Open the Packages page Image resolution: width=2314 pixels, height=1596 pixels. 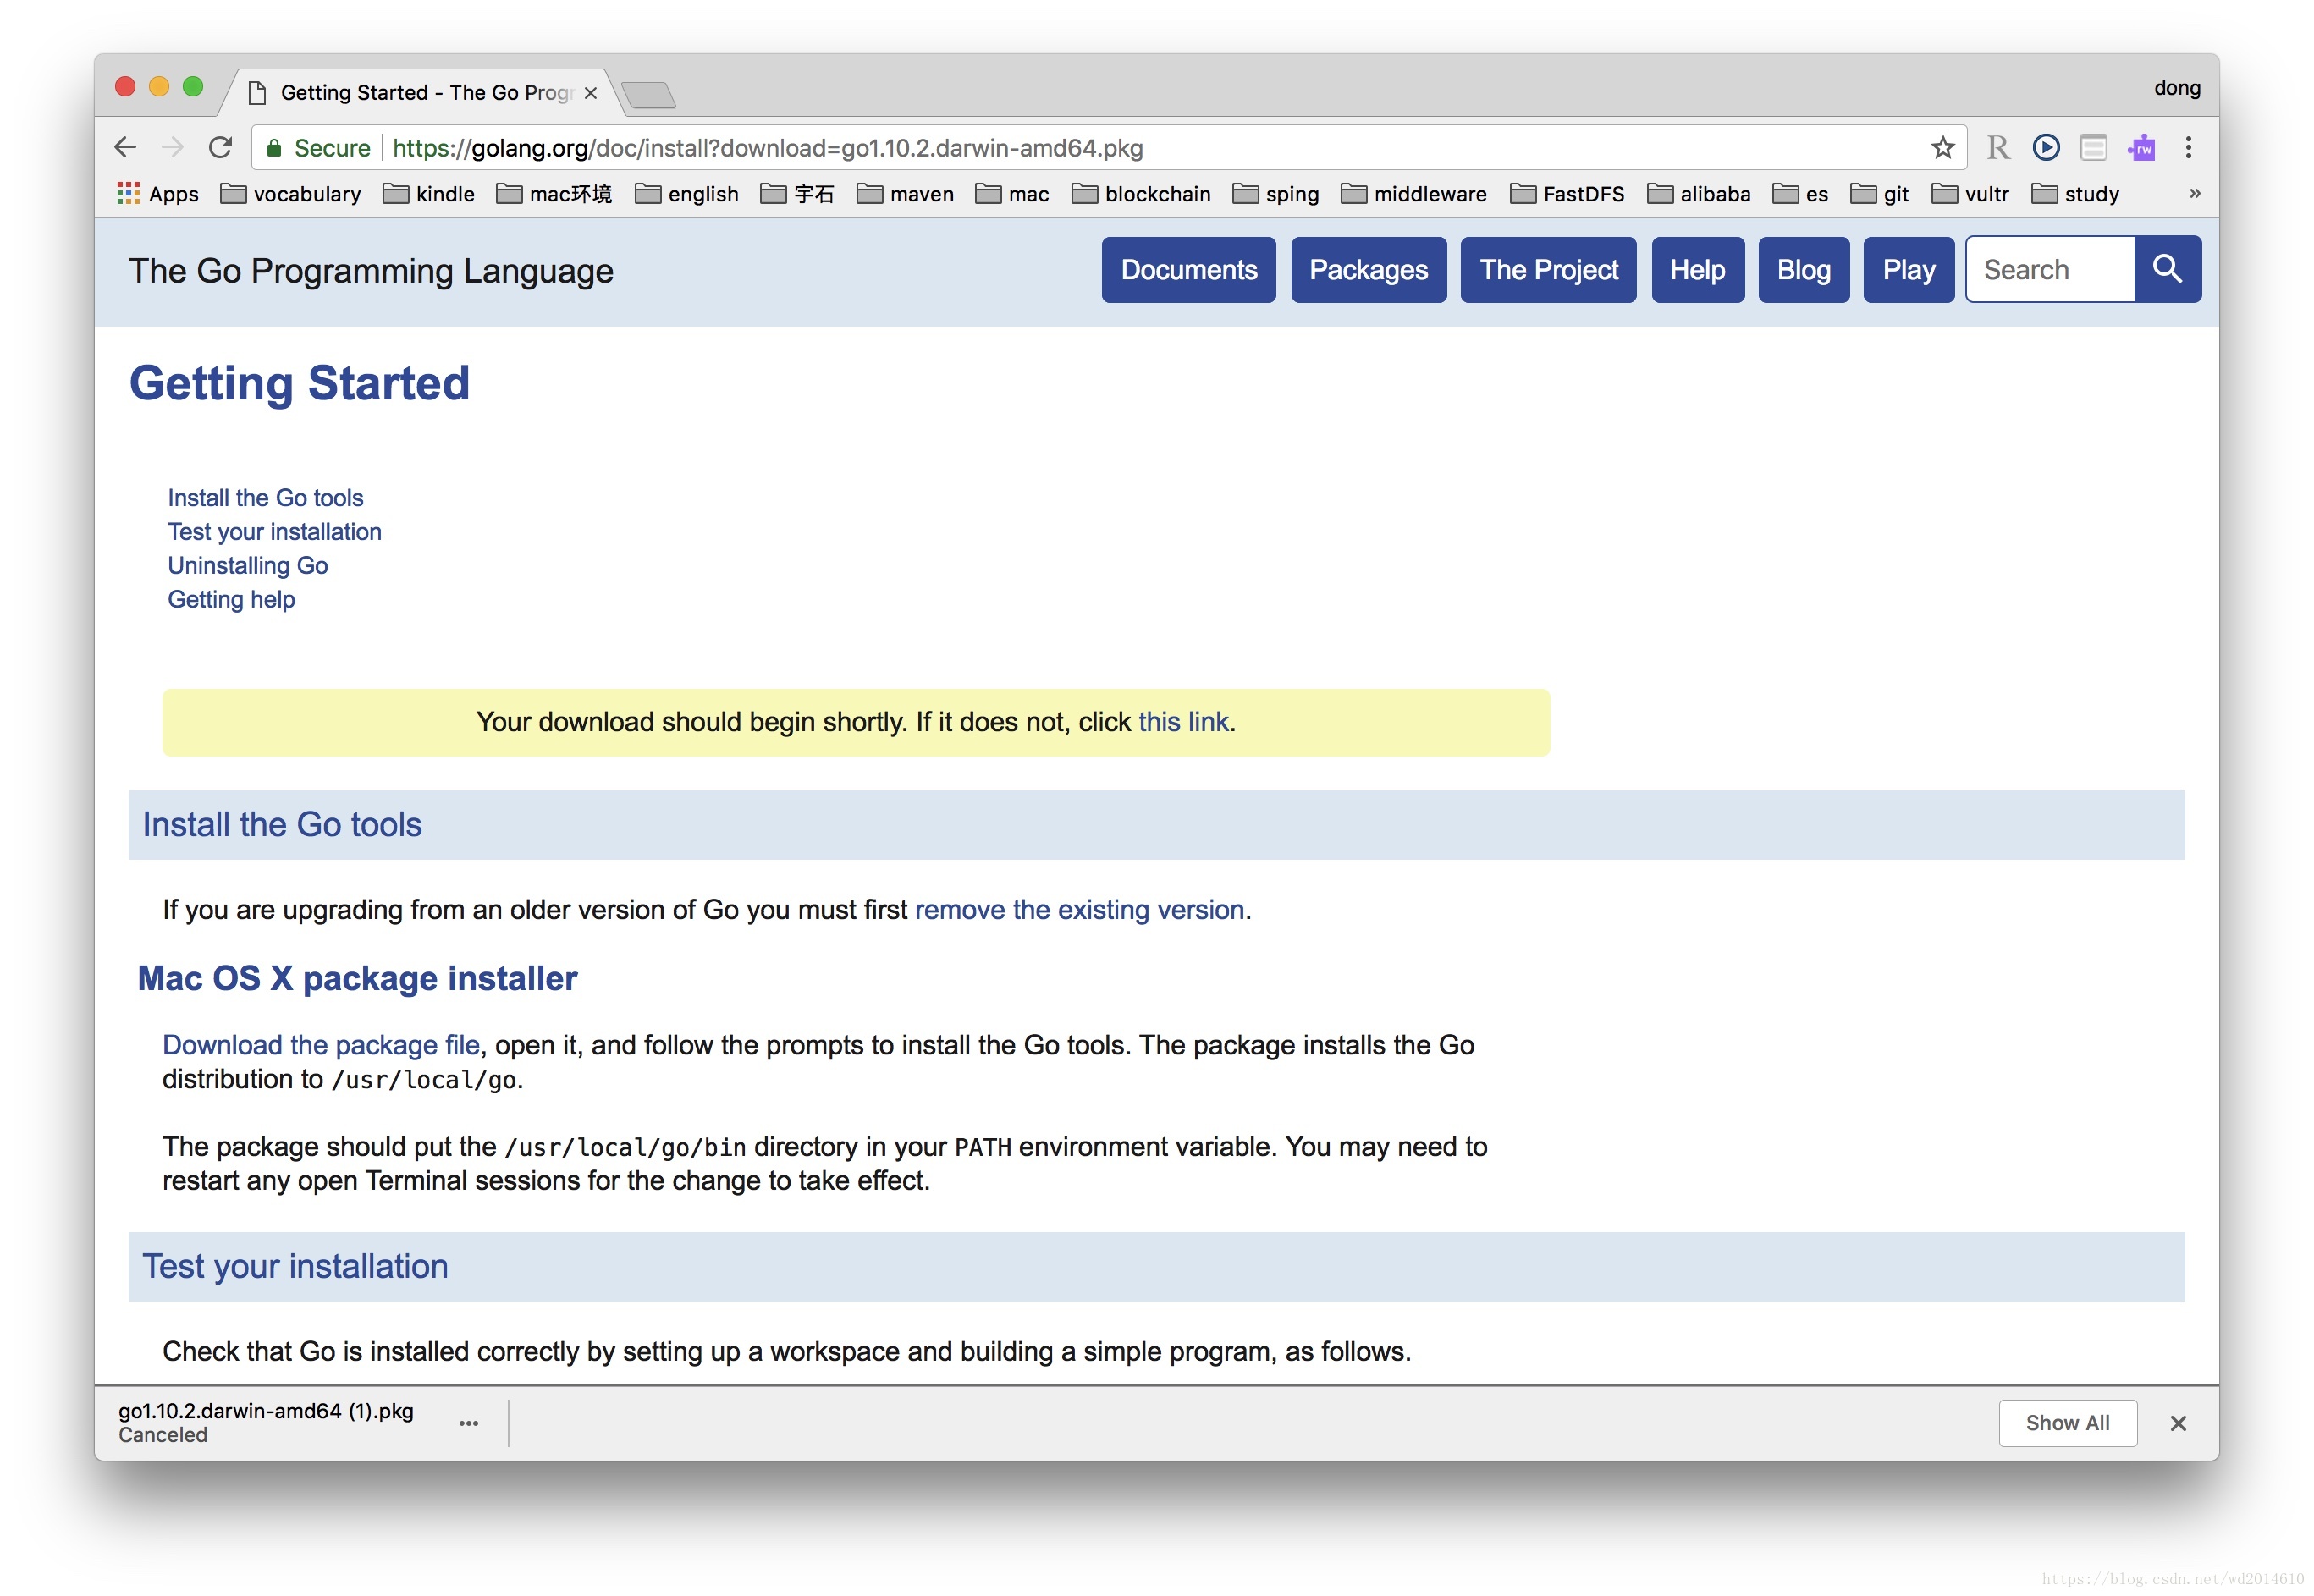point(1368,270)
